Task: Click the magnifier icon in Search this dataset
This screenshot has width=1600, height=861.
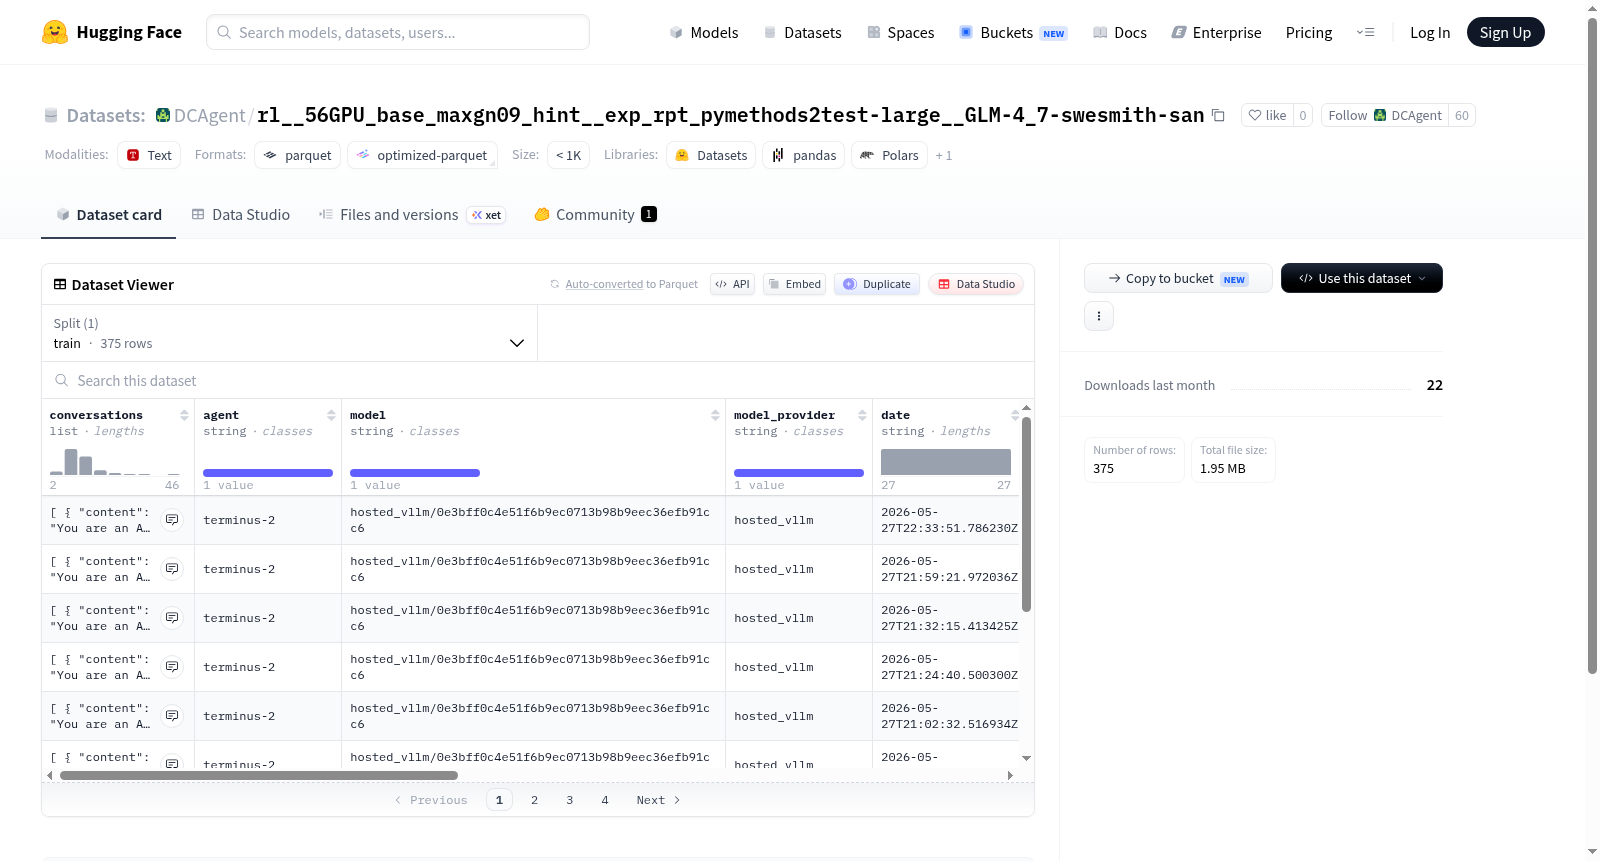Action: [x=62, y=381]
